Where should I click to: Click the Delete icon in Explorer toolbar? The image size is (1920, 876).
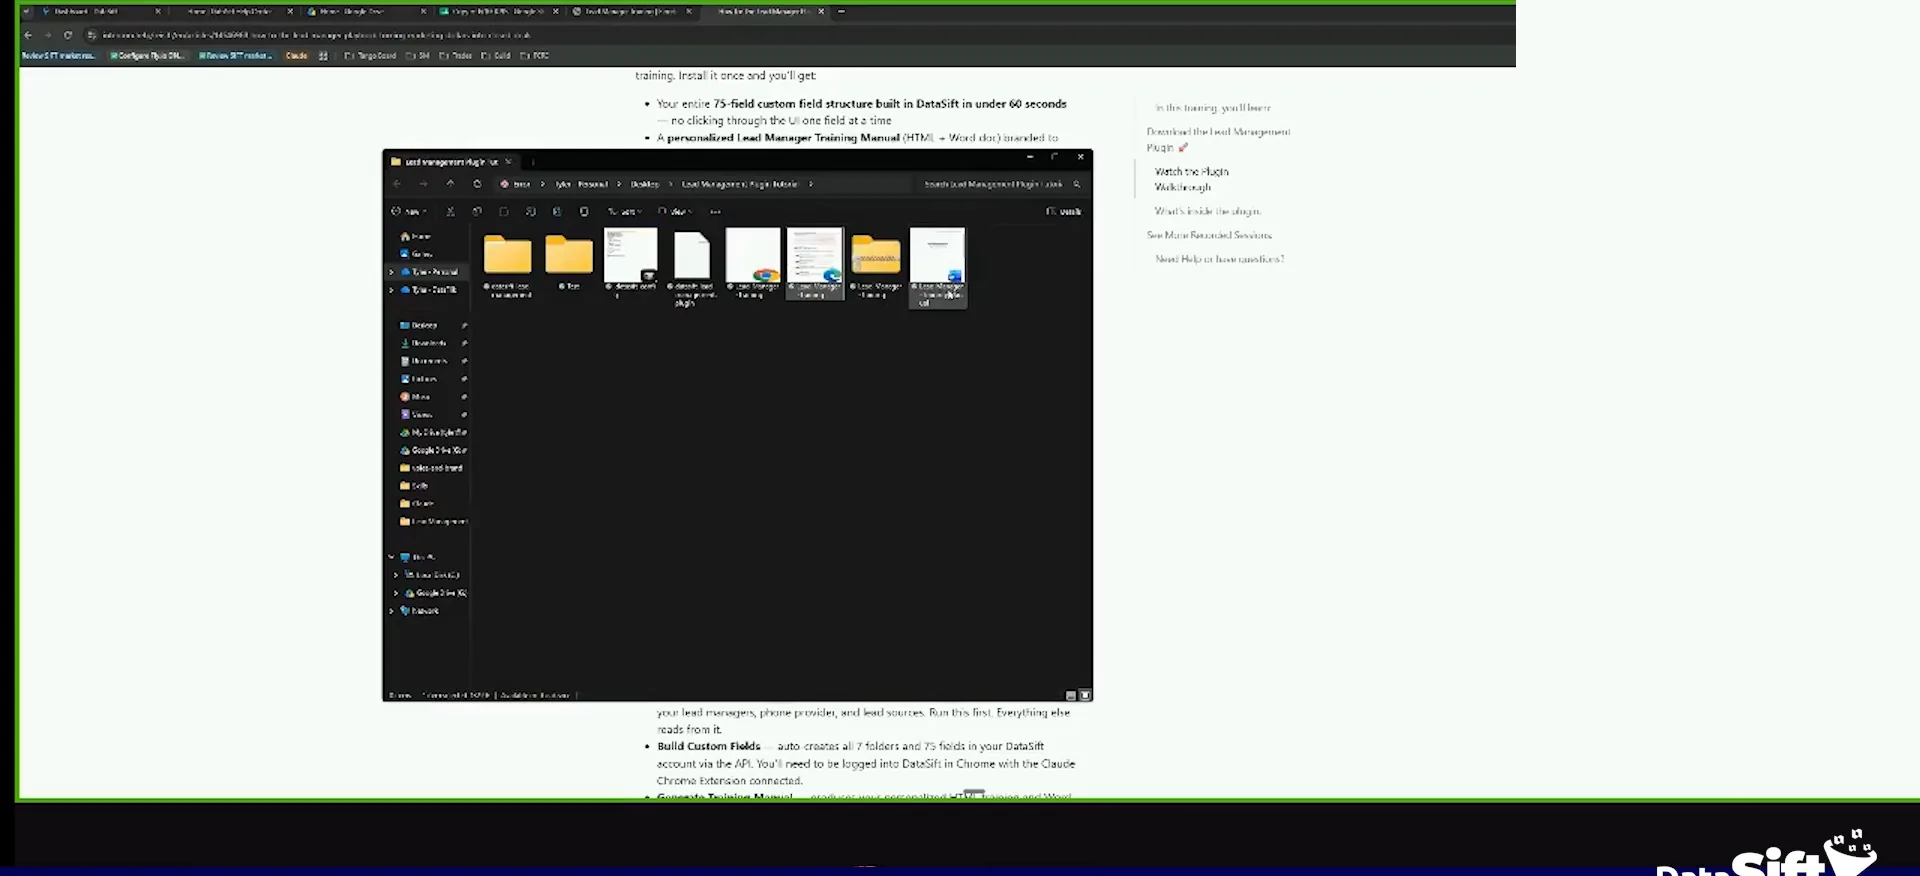(584, 212)
